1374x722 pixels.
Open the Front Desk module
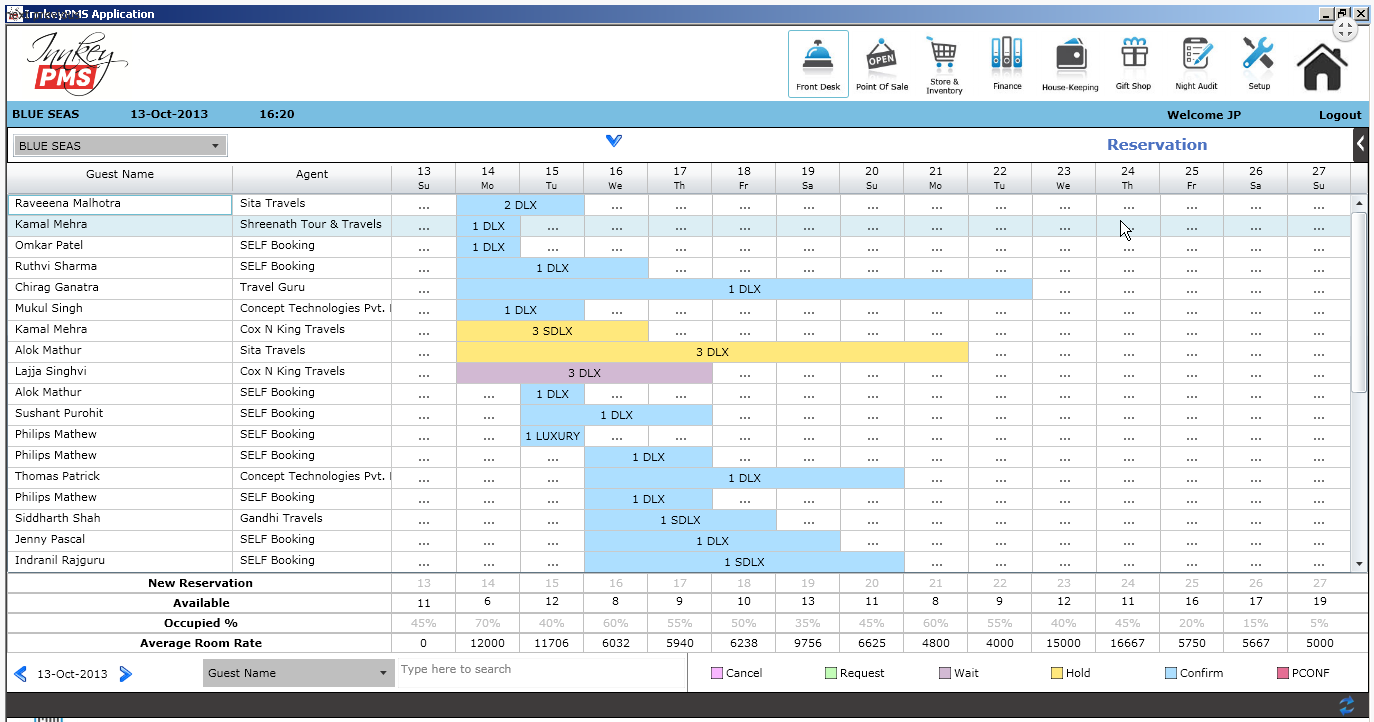click(818, 60)
